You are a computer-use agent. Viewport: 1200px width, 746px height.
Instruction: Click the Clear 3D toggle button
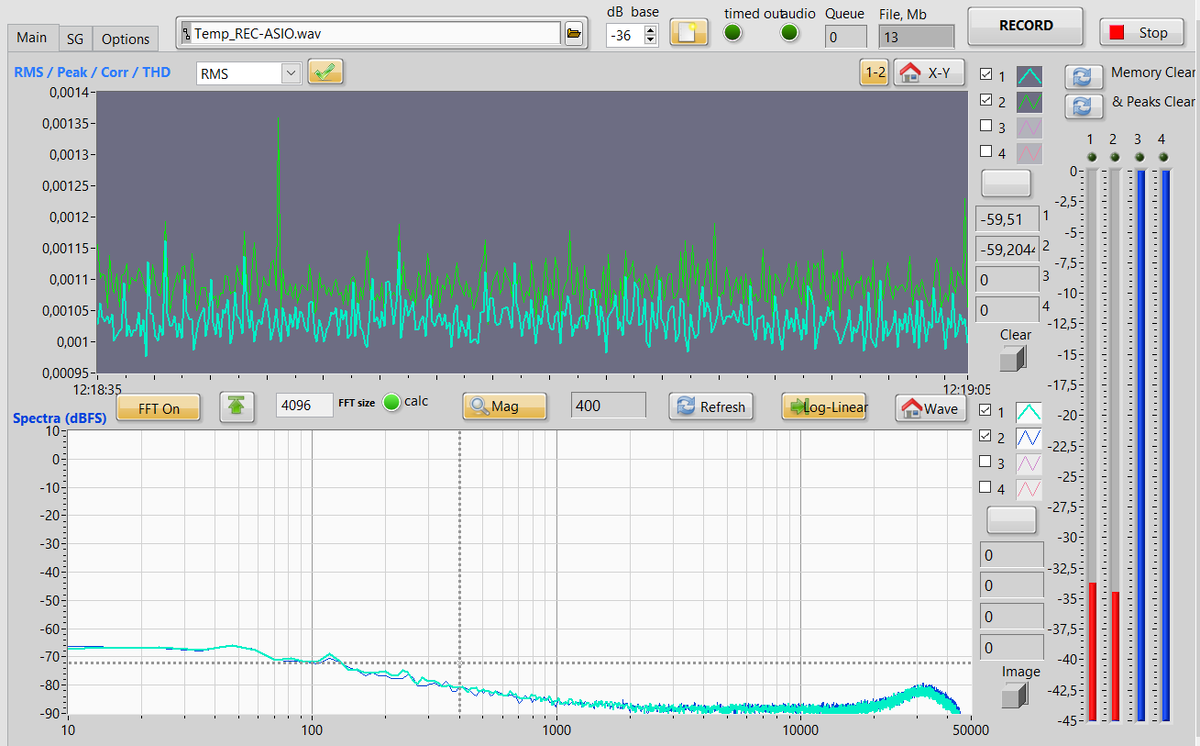click(1014, 358)
